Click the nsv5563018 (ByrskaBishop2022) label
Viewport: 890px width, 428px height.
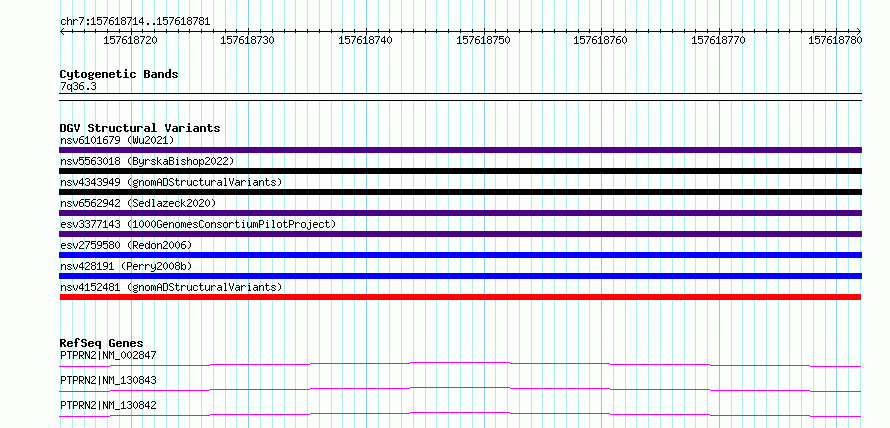pyautogui.click(x=147, y=161)
